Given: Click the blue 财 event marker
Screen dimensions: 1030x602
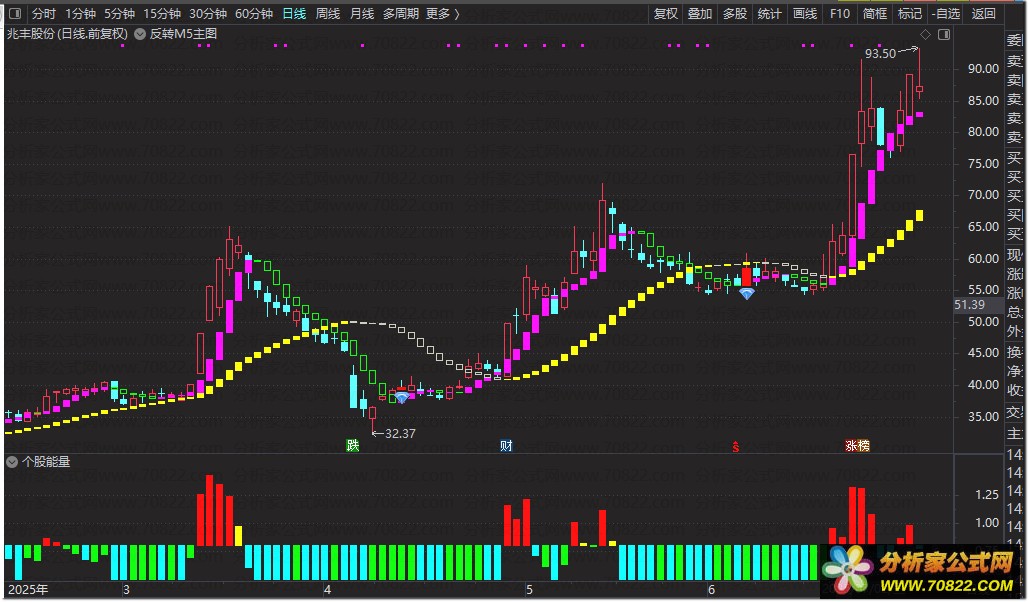Looking at the screenshot, I should [506, 446].
